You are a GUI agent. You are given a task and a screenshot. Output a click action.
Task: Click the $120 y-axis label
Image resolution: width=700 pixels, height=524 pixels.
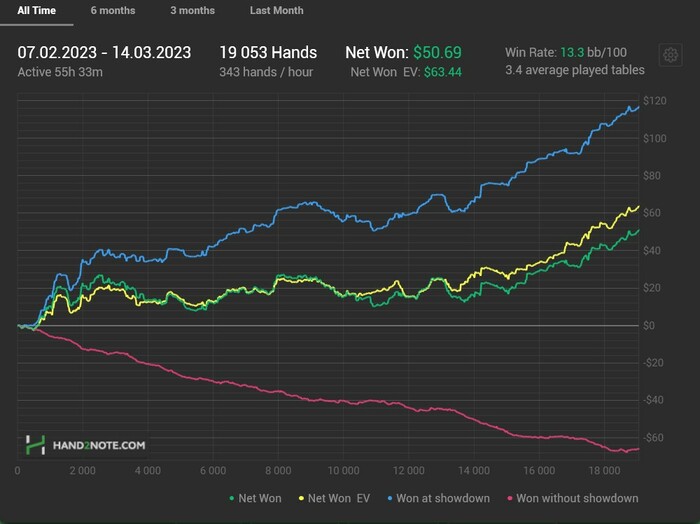click(x=655, y=101)
